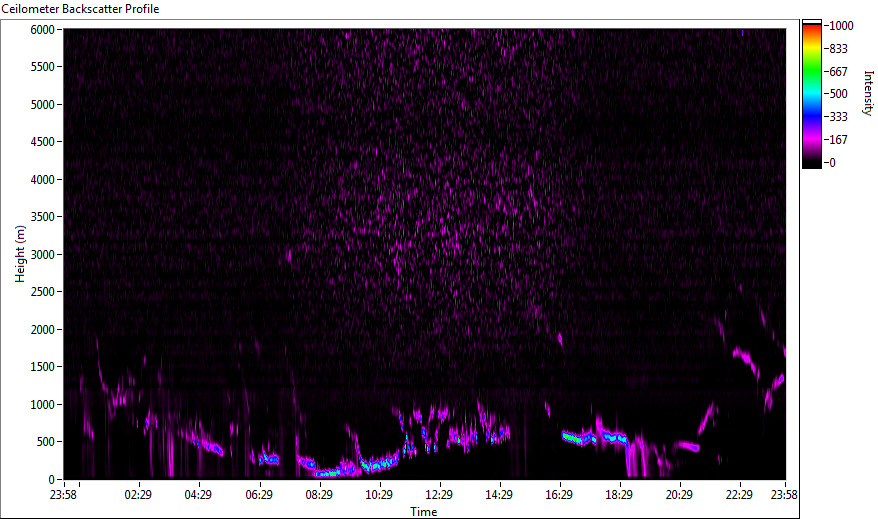Click the 5000 height tick label
This screenshot has width=878, height=519.
(x=43, y=105)
